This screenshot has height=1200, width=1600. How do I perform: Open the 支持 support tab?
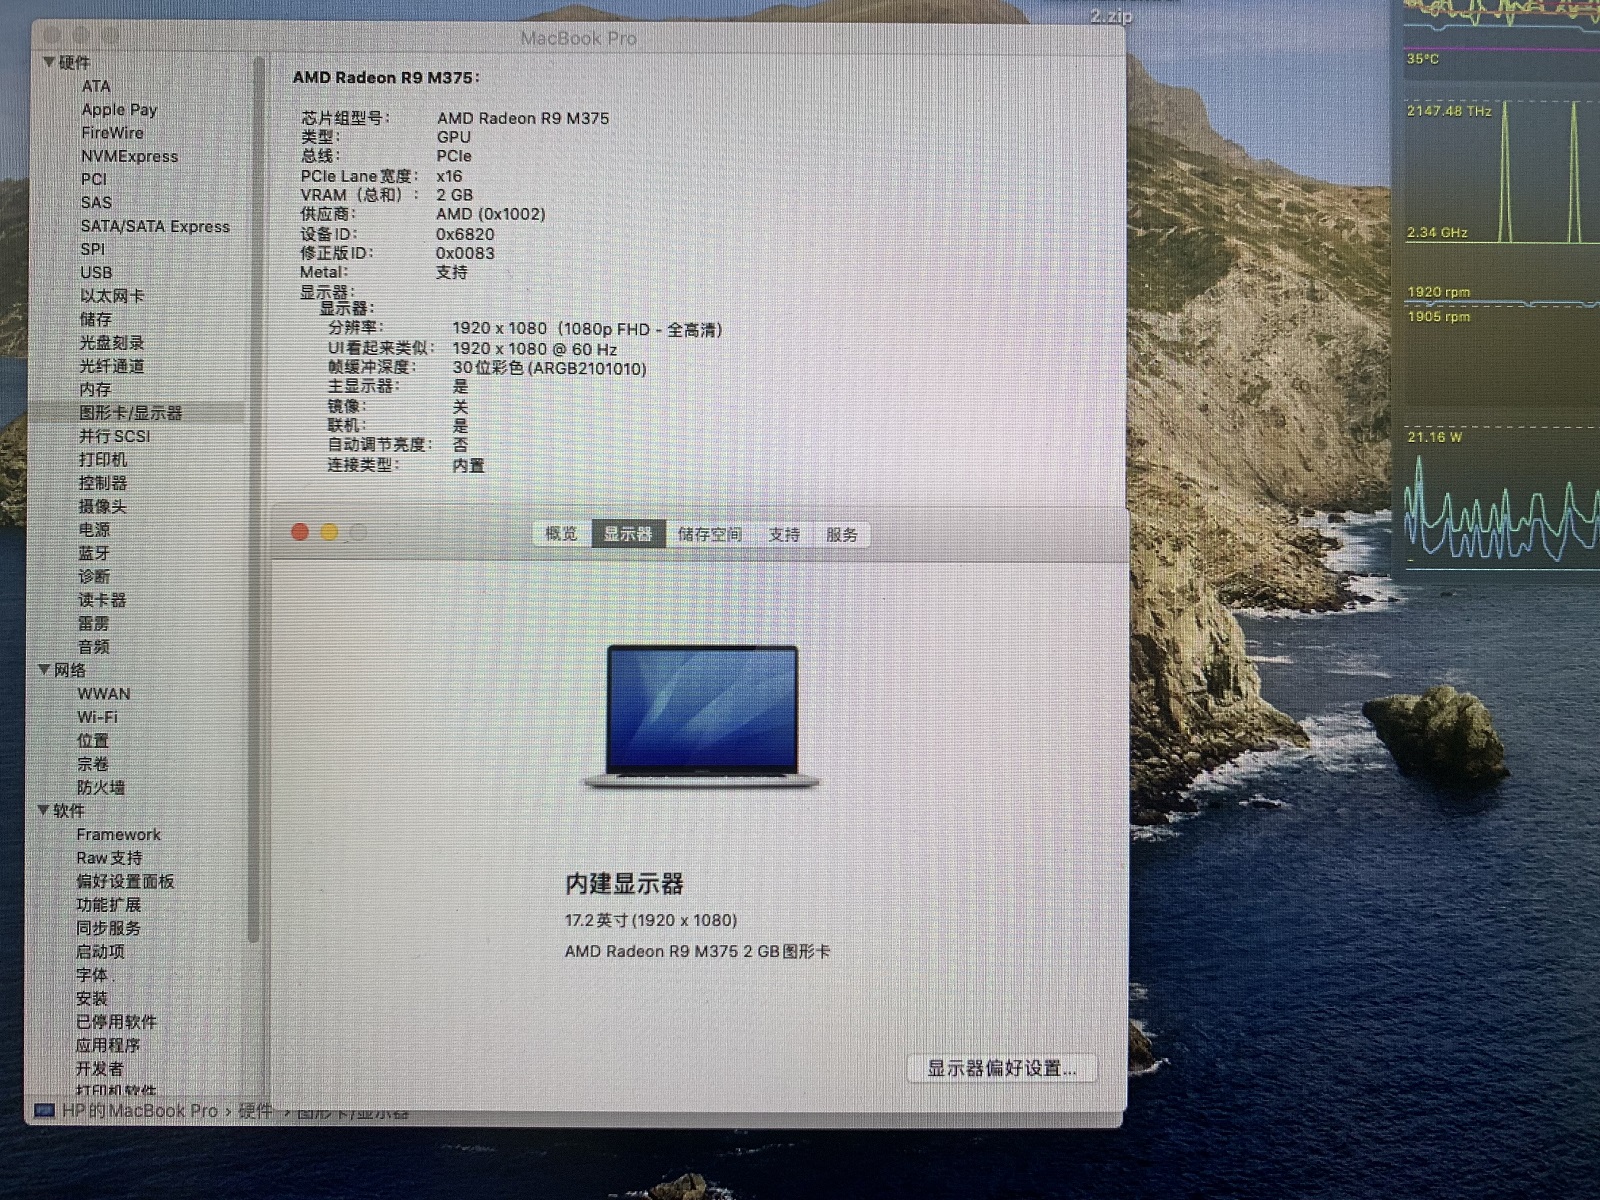click(x=784, y=534)
